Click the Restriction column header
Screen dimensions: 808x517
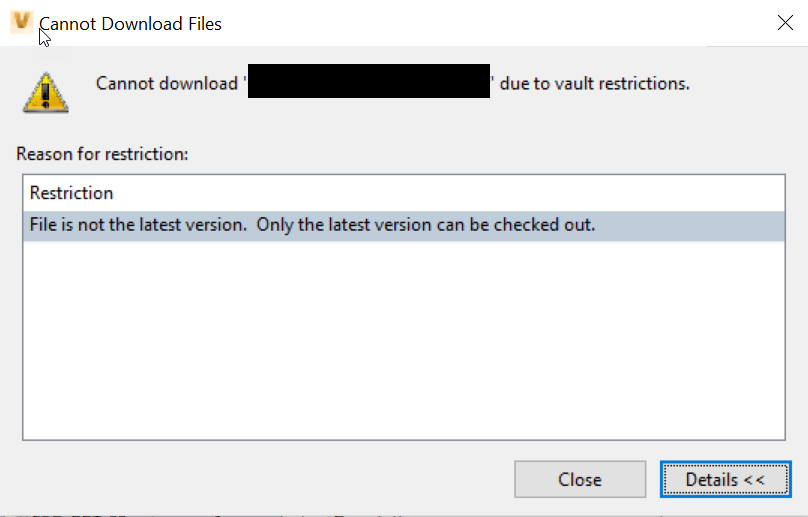72,193
